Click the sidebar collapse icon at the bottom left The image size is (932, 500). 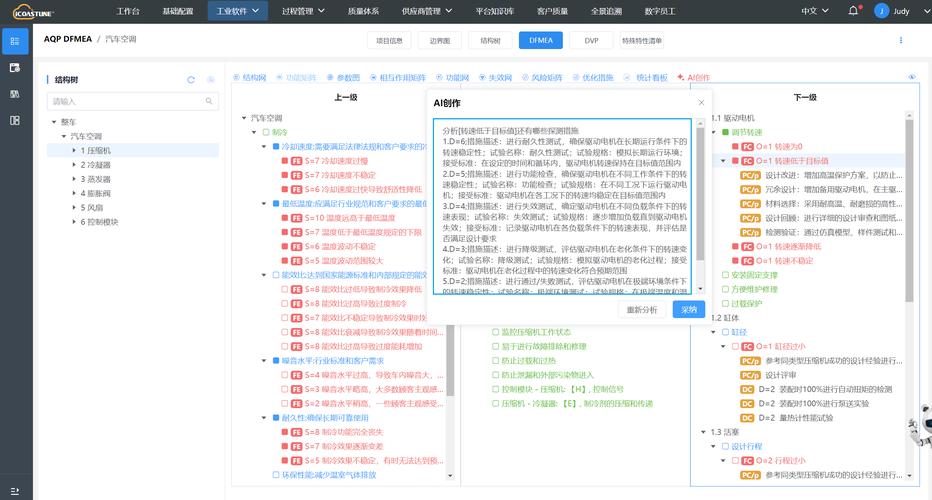coord(15,491)
